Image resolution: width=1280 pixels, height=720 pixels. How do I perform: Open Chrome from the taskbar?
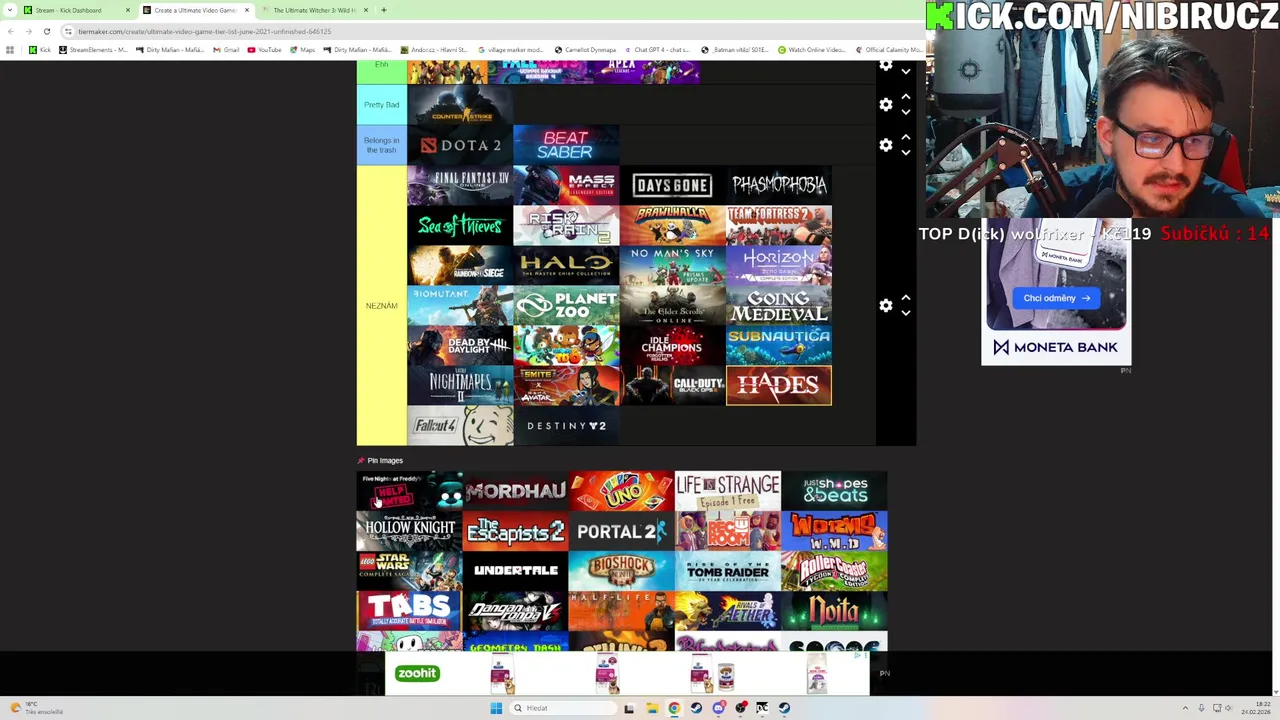pos(674,708)
